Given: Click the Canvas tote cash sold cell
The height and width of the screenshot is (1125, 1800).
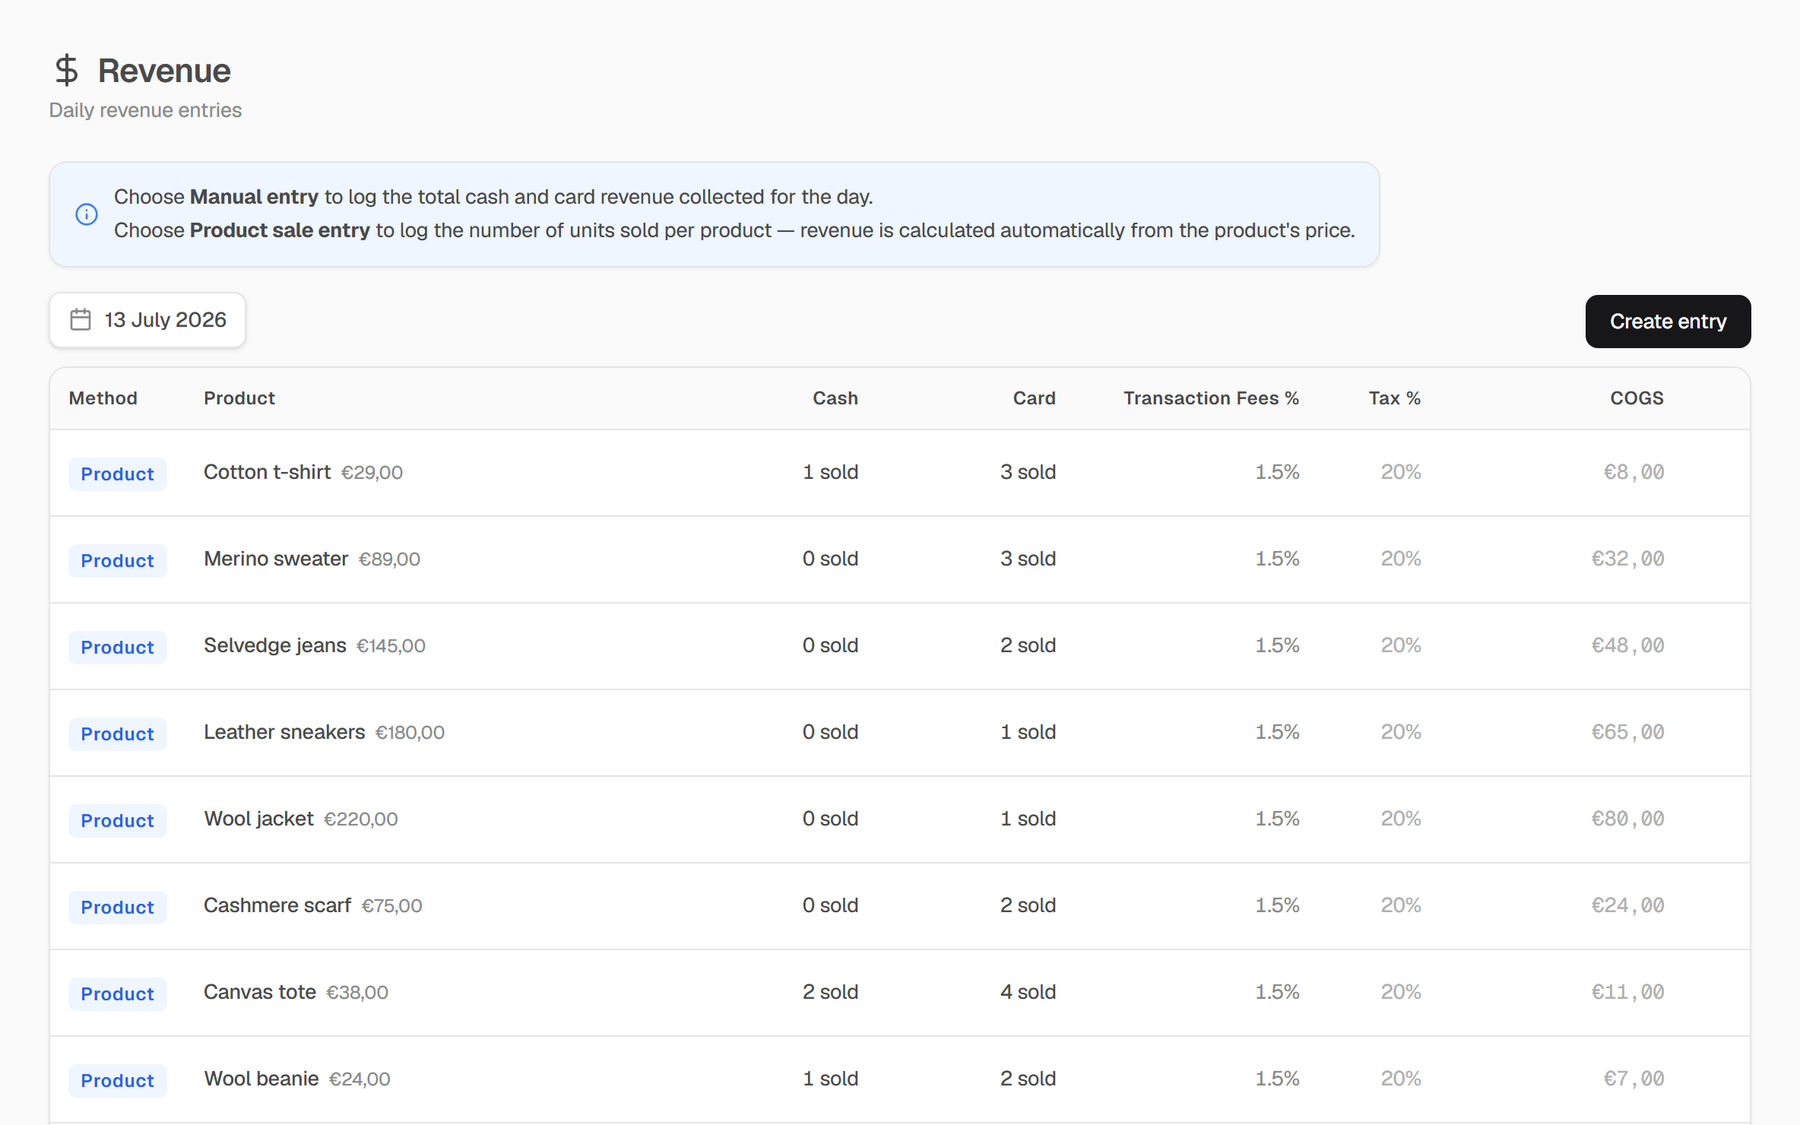Looking at the screenshot, I should (x=830, y=992).
